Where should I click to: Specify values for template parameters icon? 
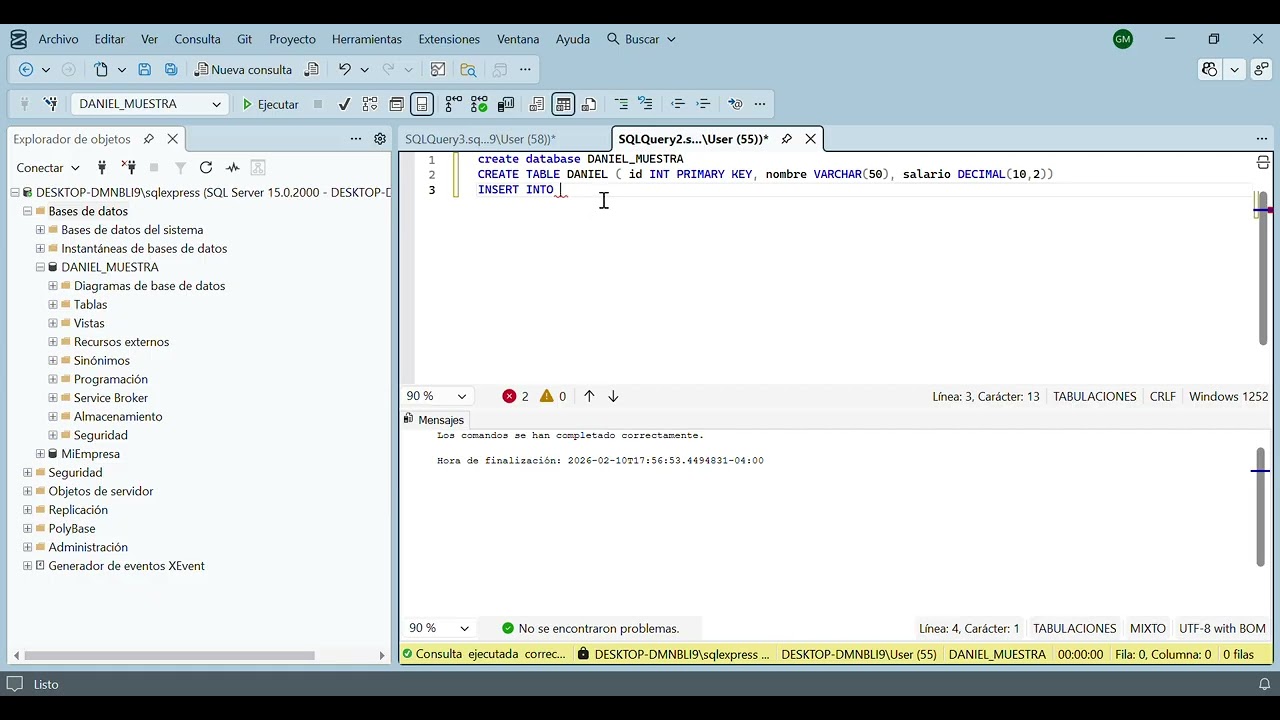[x=735, y=104]
